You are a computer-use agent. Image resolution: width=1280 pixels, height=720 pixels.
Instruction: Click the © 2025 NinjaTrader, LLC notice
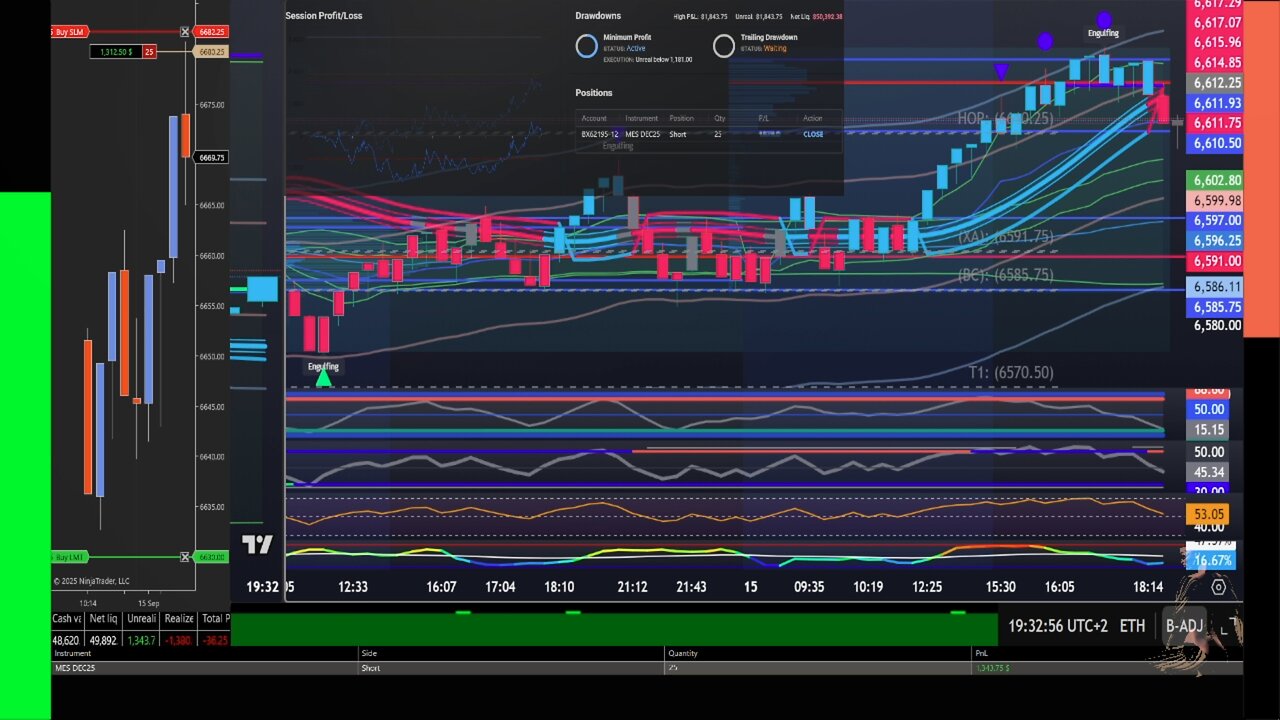pyautogui.click(x=91, y=581)
